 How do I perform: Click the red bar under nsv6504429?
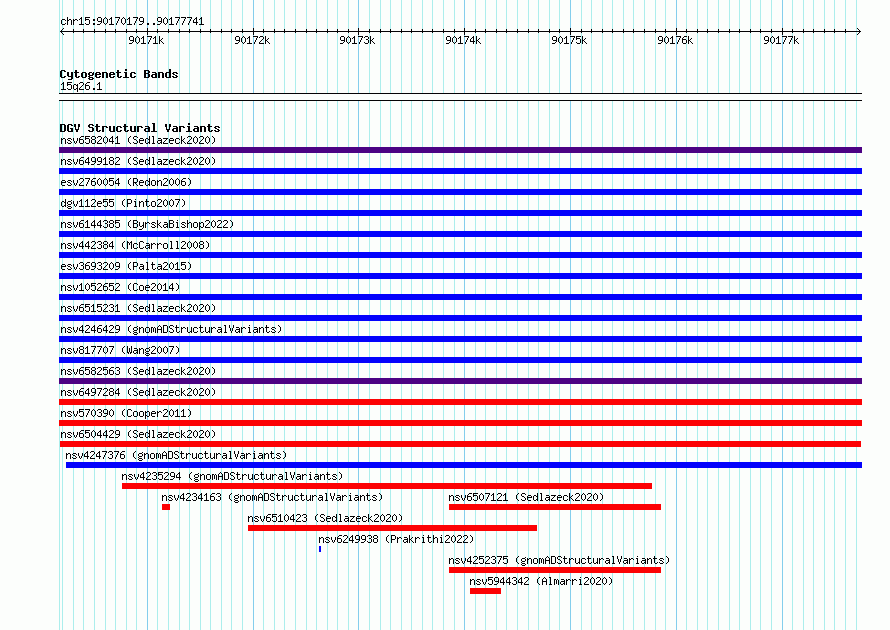[x=460, y=444]
